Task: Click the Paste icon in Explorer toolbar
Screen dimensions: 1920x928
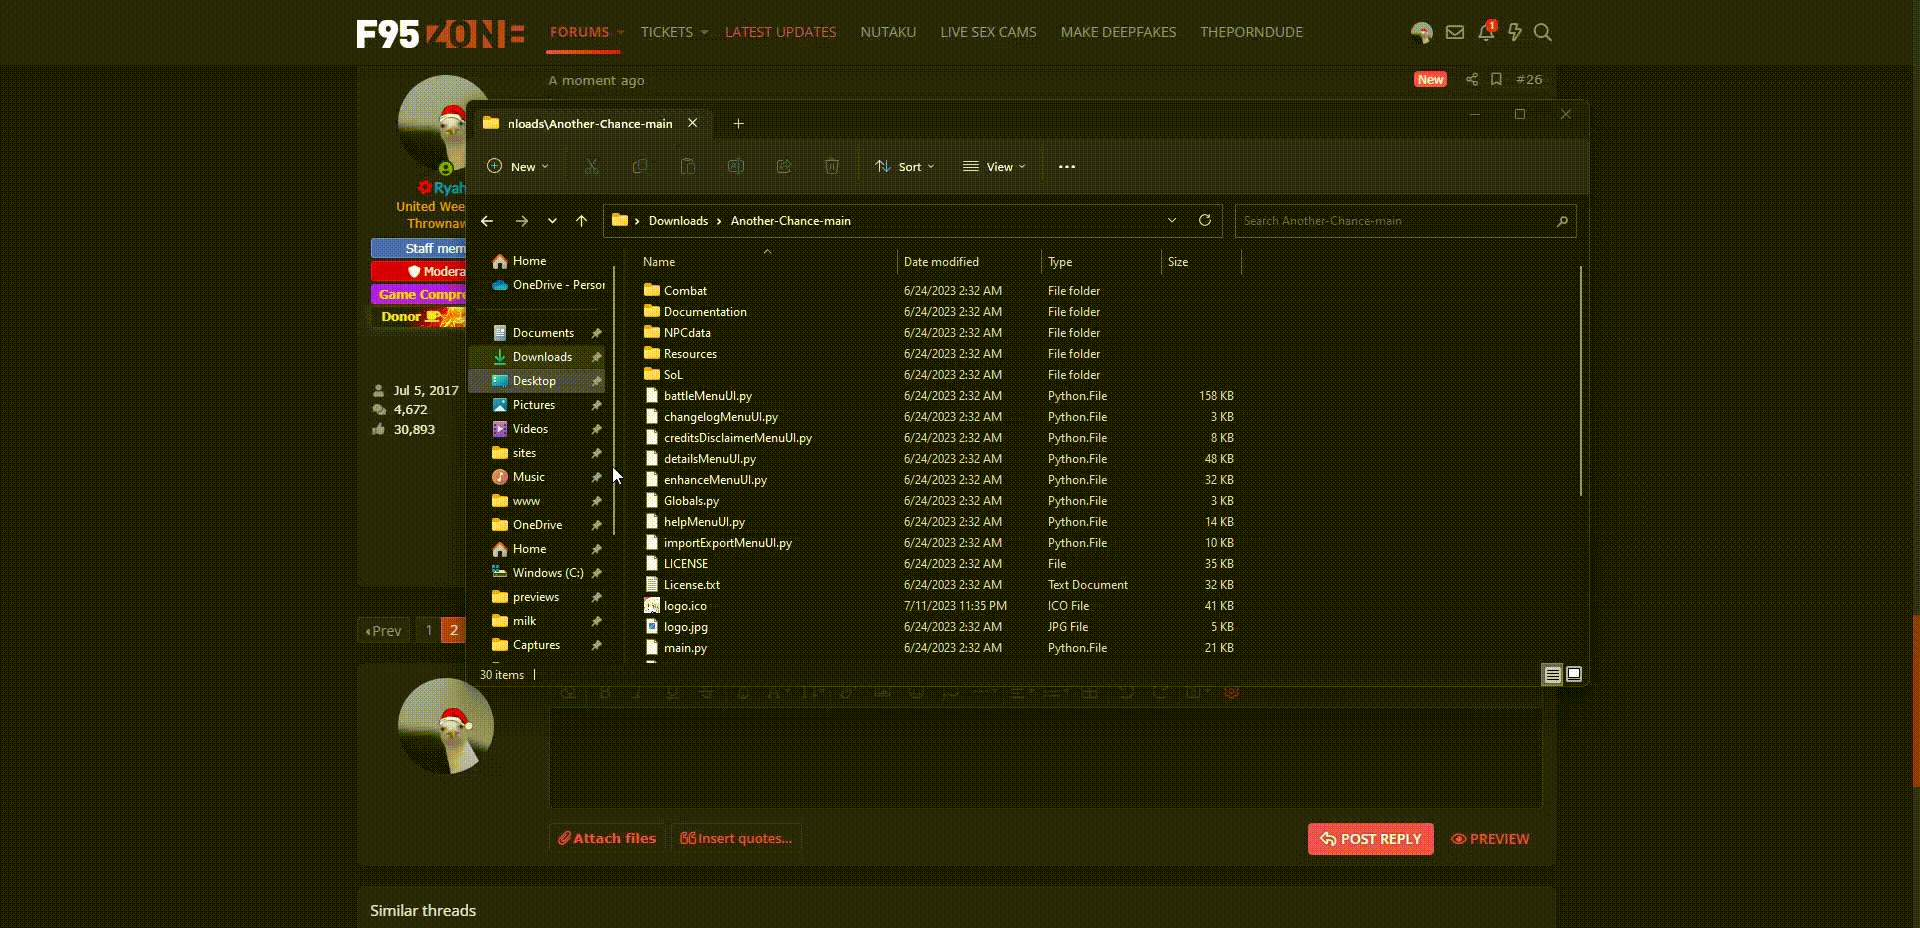Action: coord(688,167)
